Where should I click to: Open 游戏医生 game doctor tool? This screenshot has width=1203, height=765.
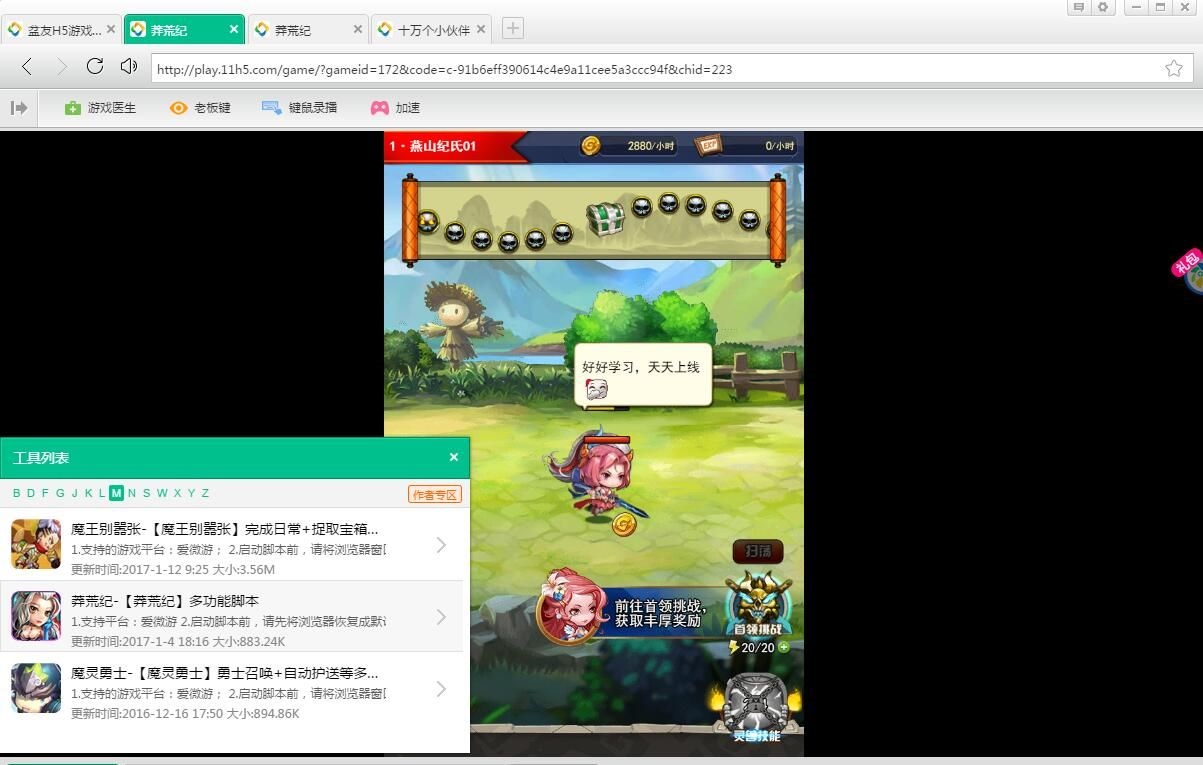(100, 107)
